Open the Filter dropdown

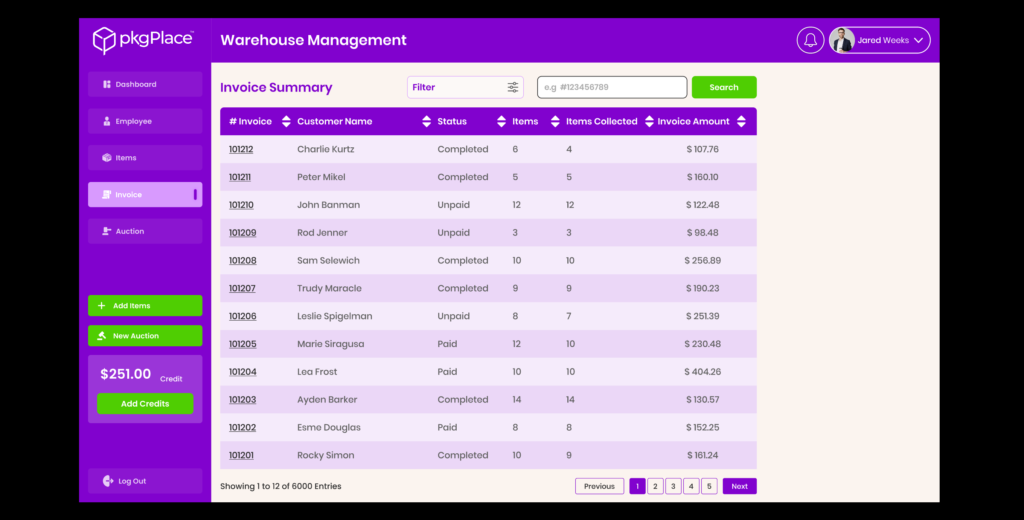[x=465, y=87]
